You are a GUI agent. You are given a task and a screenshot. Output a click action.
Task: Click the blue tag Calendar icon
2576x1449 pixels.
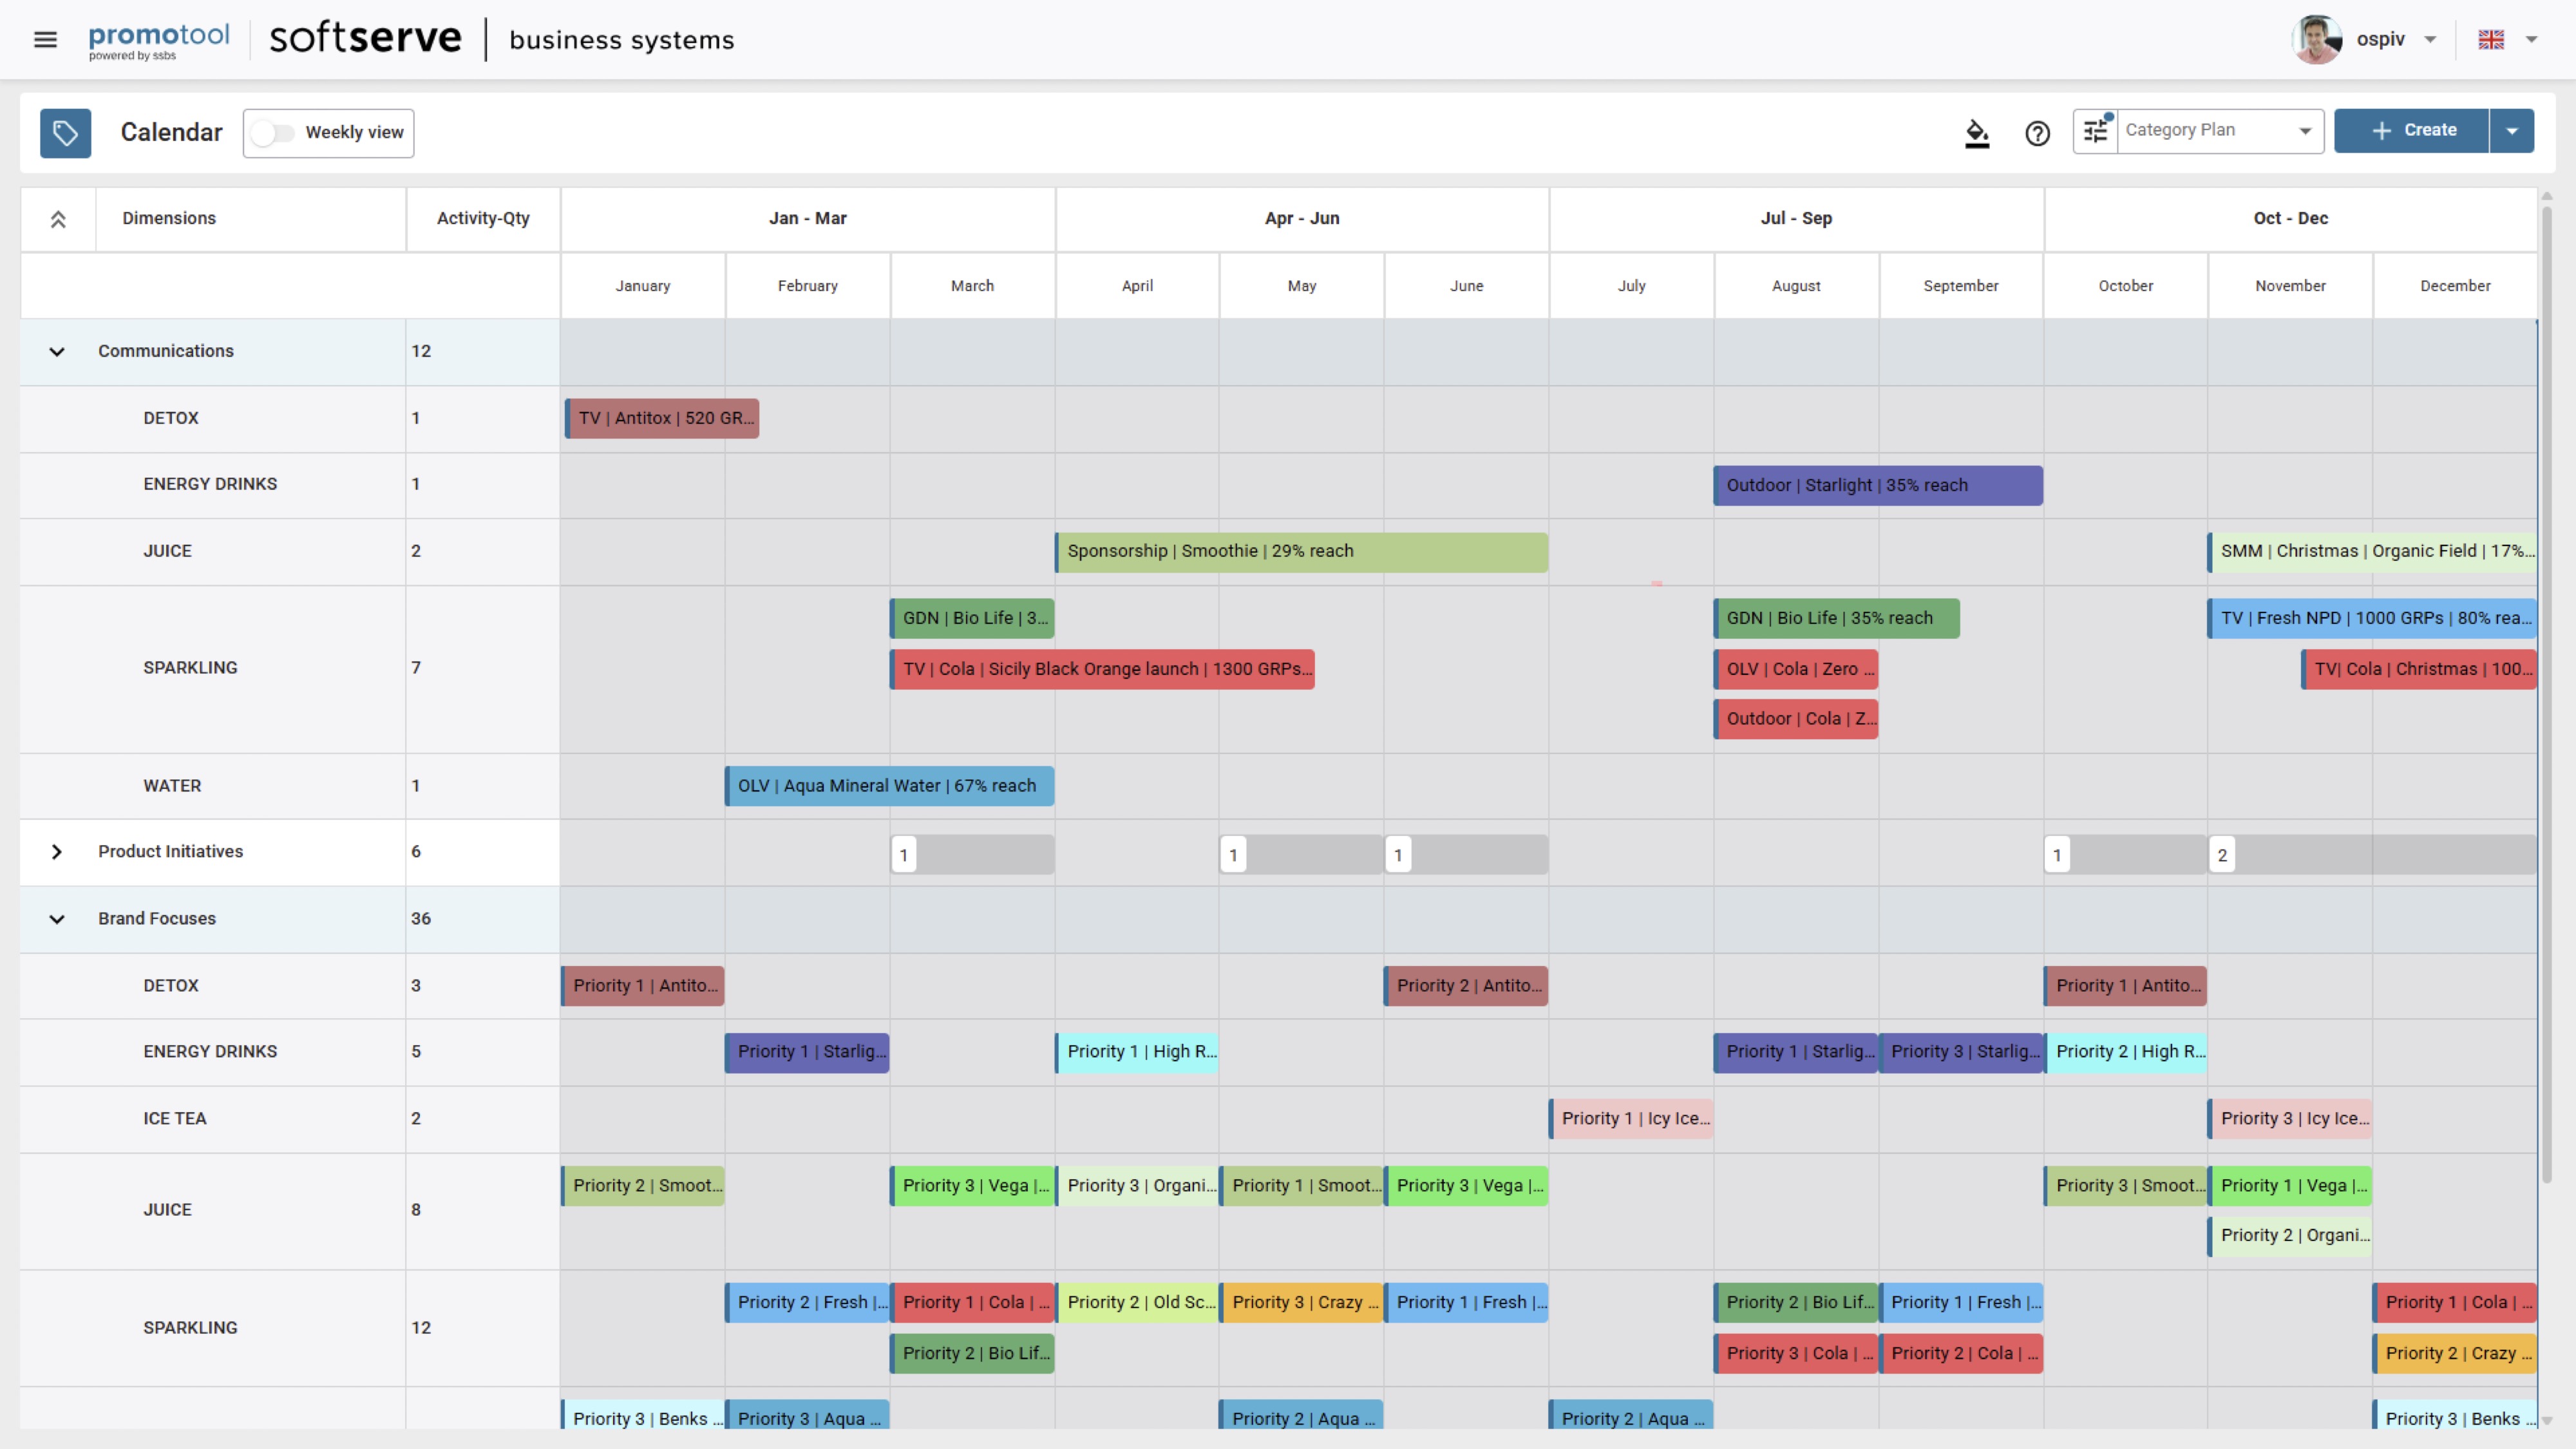pyautogui.click(x=65, y=133)
